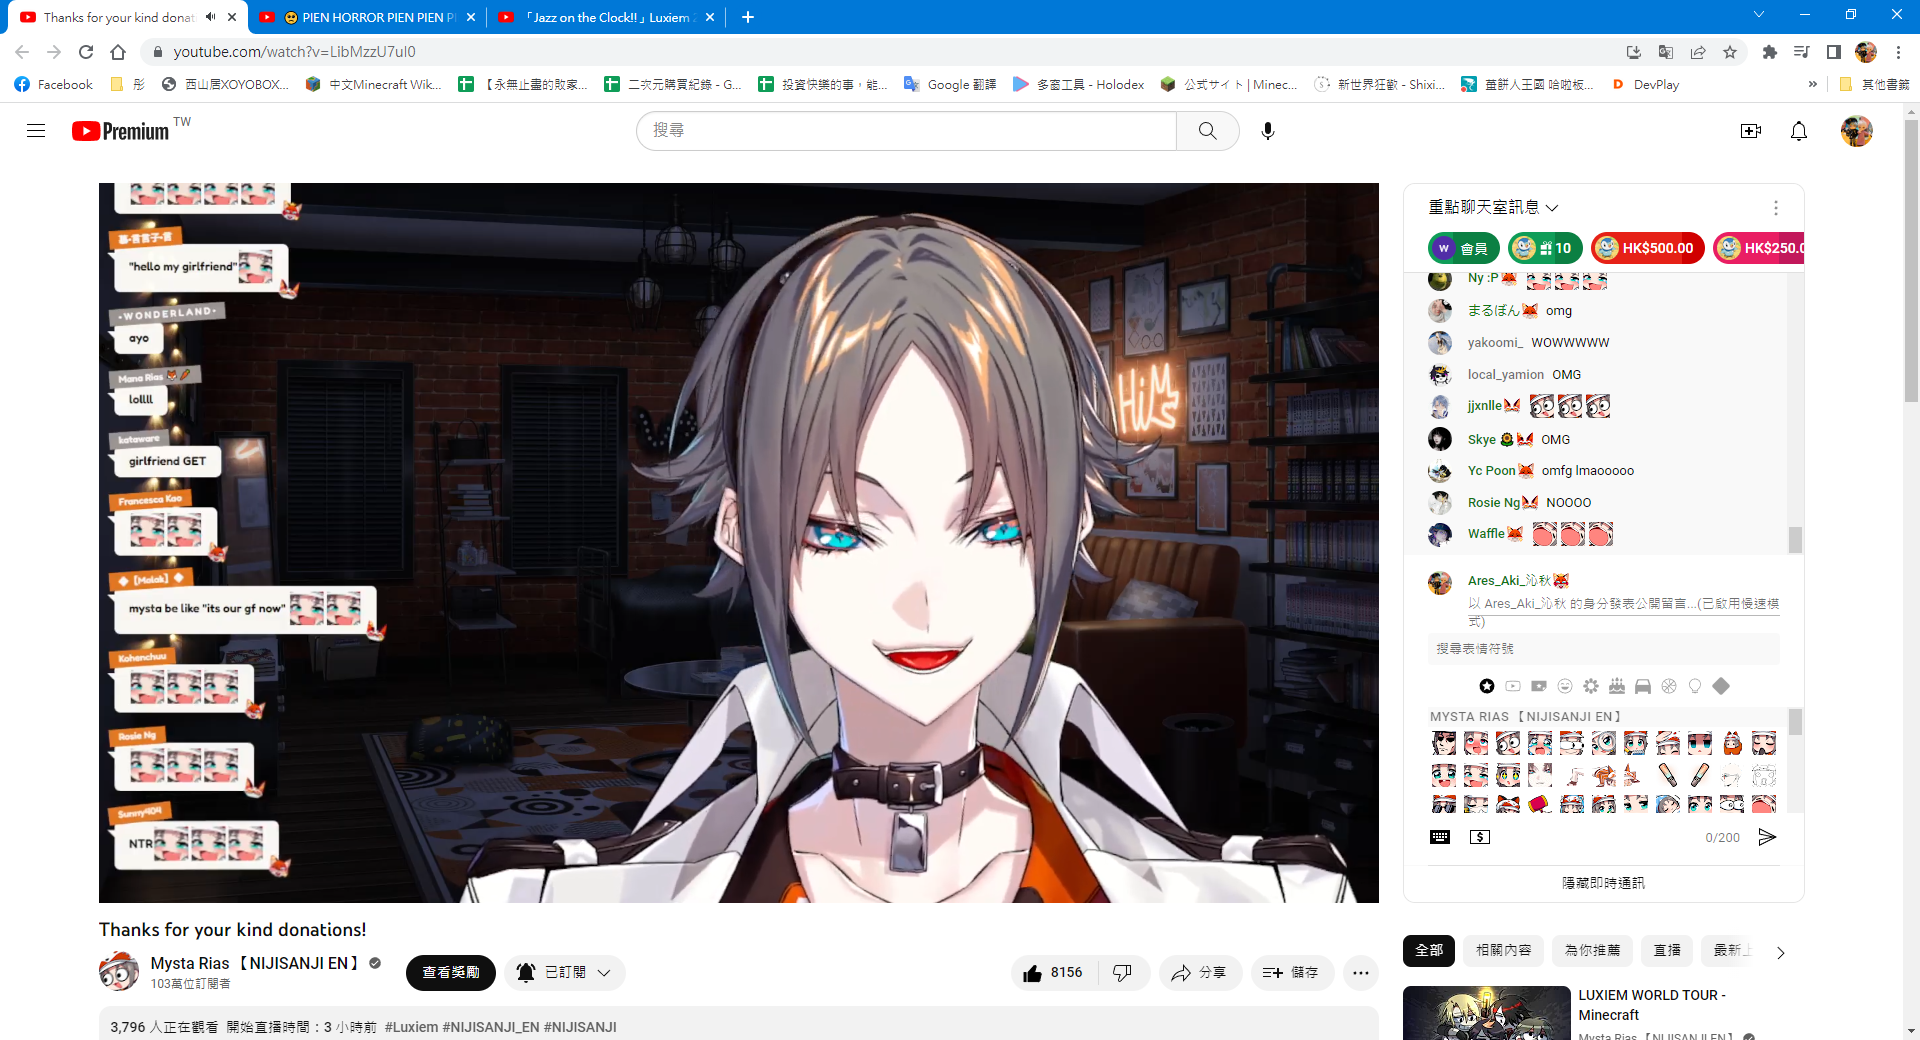This screenshot has width=1920, height=1040.
Task: Toggle the Chrome side panel
Action: pyautogui.click(x=1833, y=52)
